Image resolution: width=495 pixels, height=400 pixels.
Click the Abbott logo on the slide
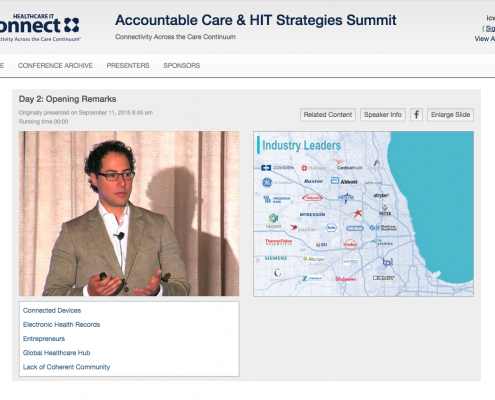pyautogui.click(x=344, y=181)
